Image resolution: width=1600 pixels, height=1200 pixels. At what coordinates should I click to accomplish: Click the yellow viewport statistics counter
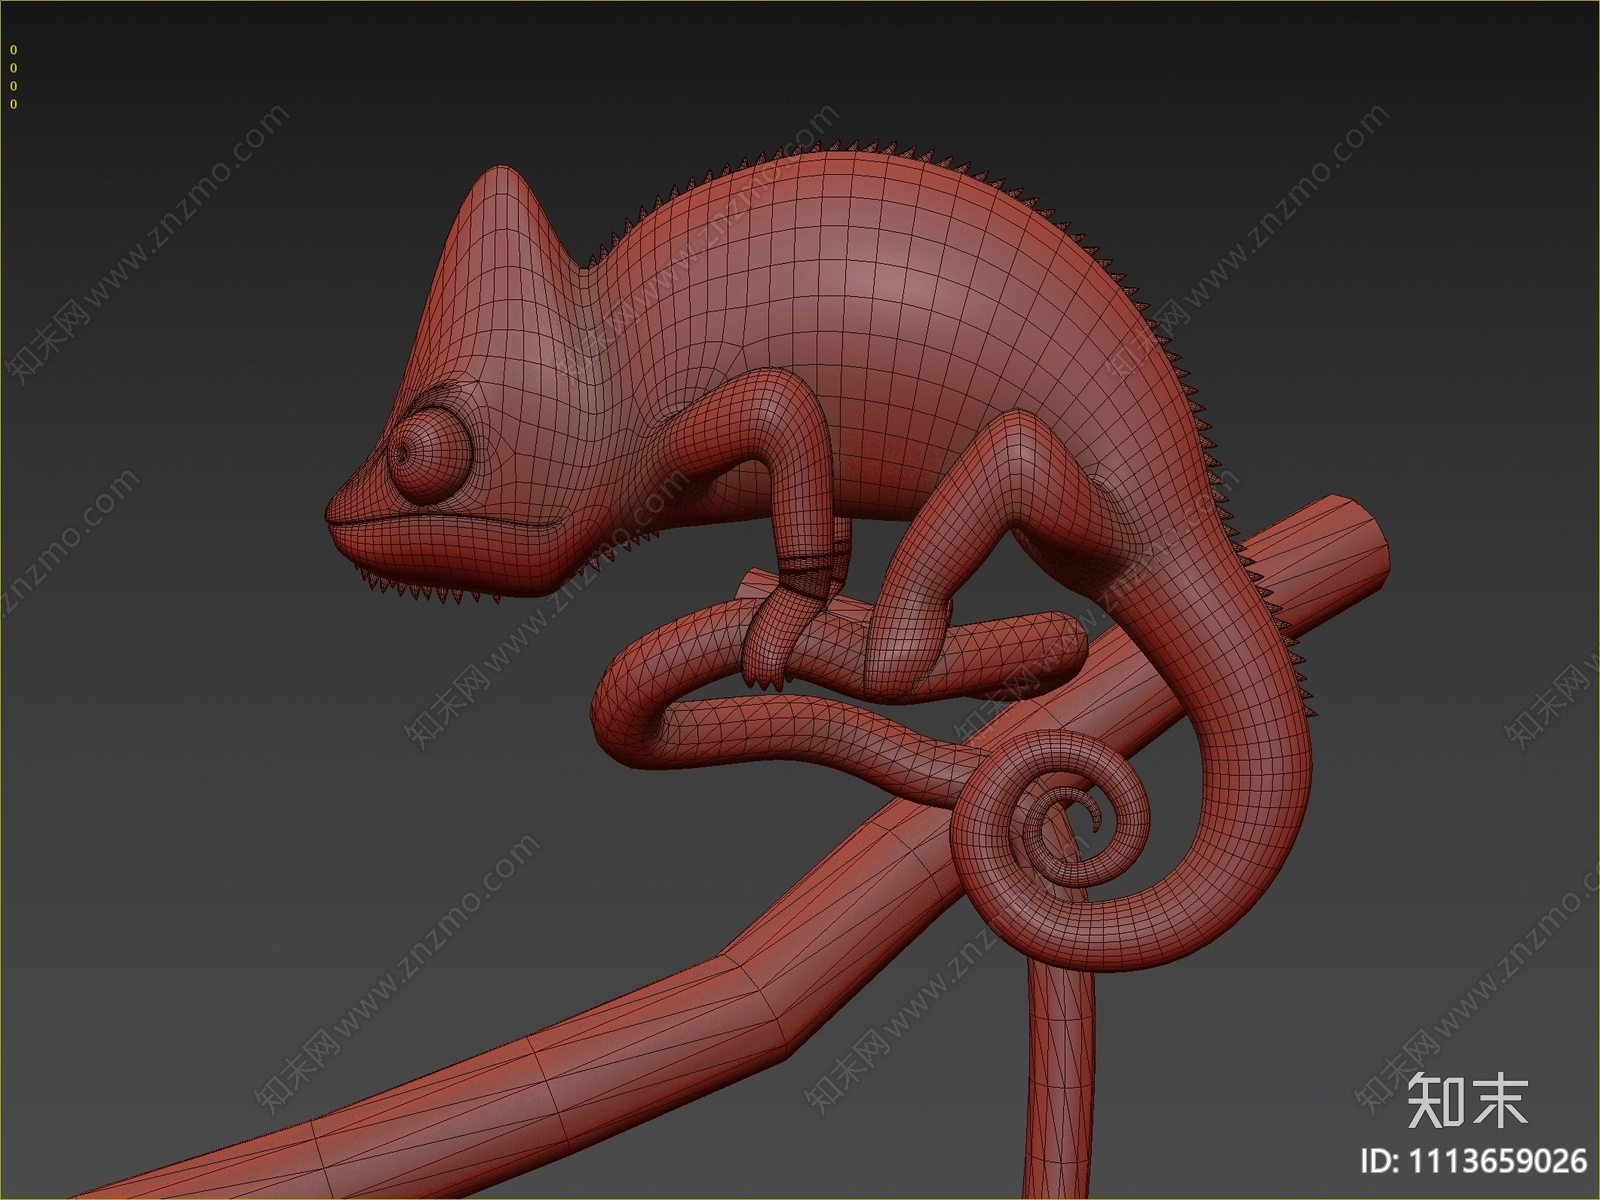(x=13, y=77)
